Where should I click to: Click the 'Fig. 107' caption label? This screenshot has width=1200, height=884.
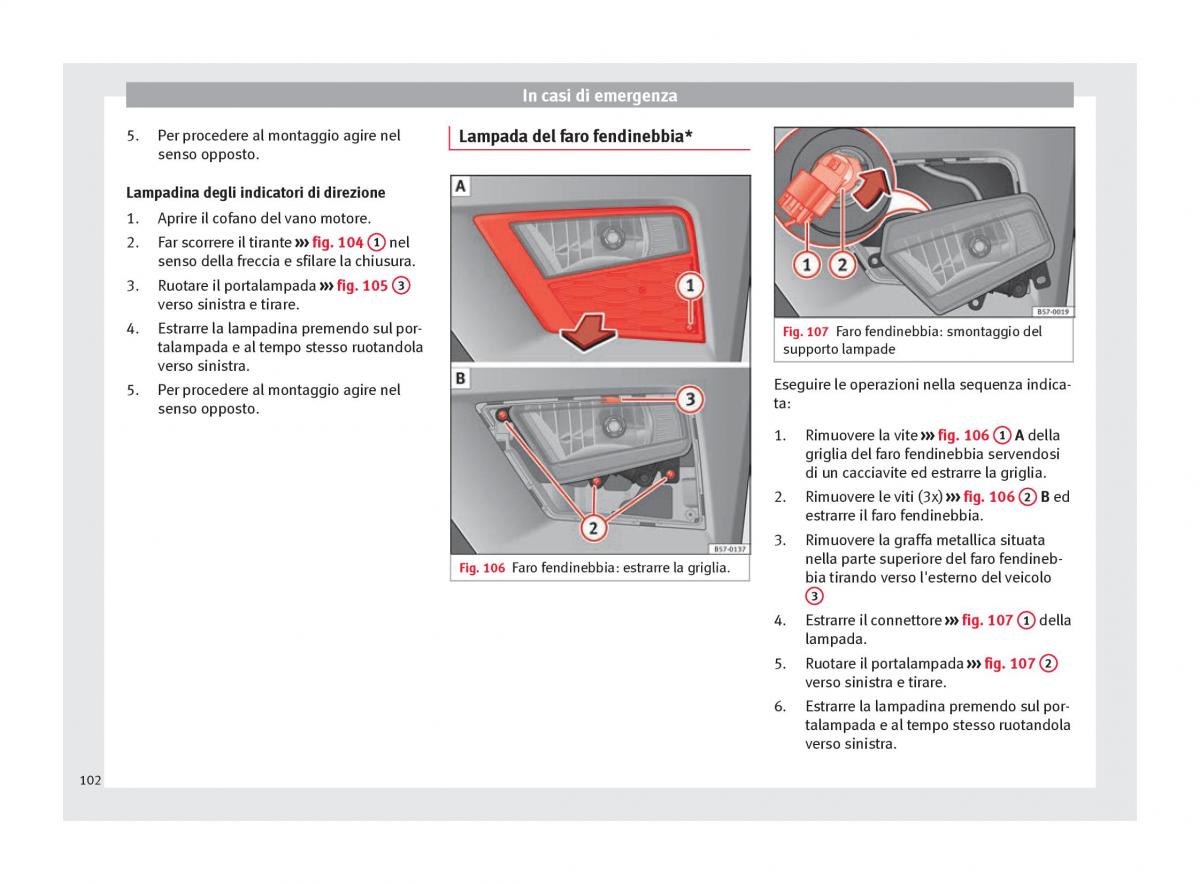pyautogui.click(x=806, y=331)
